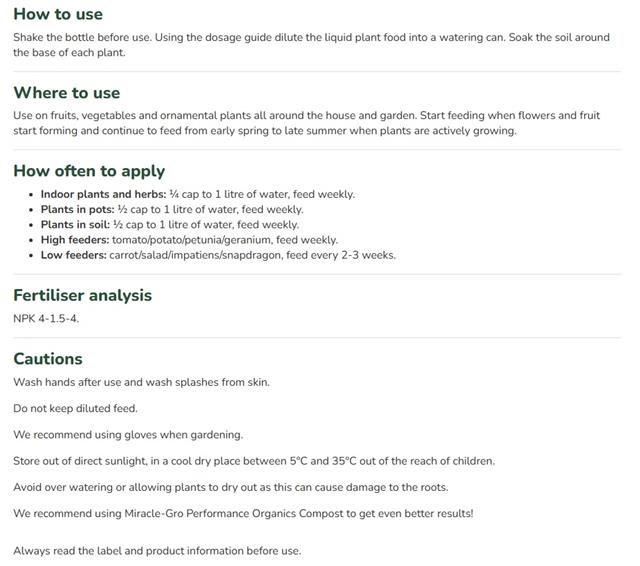The height and width of the screenshot is (566, 640).
Task: Click the "How to use" heading
Action: (58, 14)
